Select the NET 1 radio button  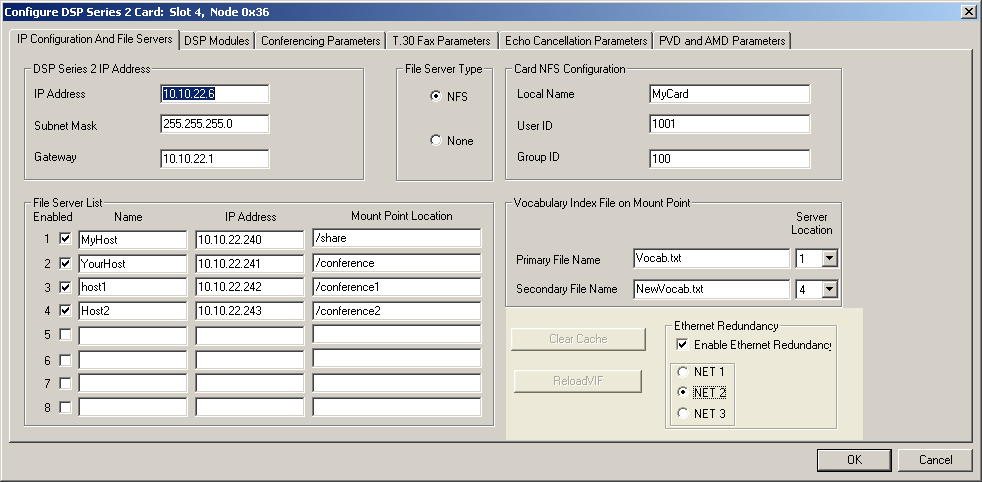tap(684, 372)
